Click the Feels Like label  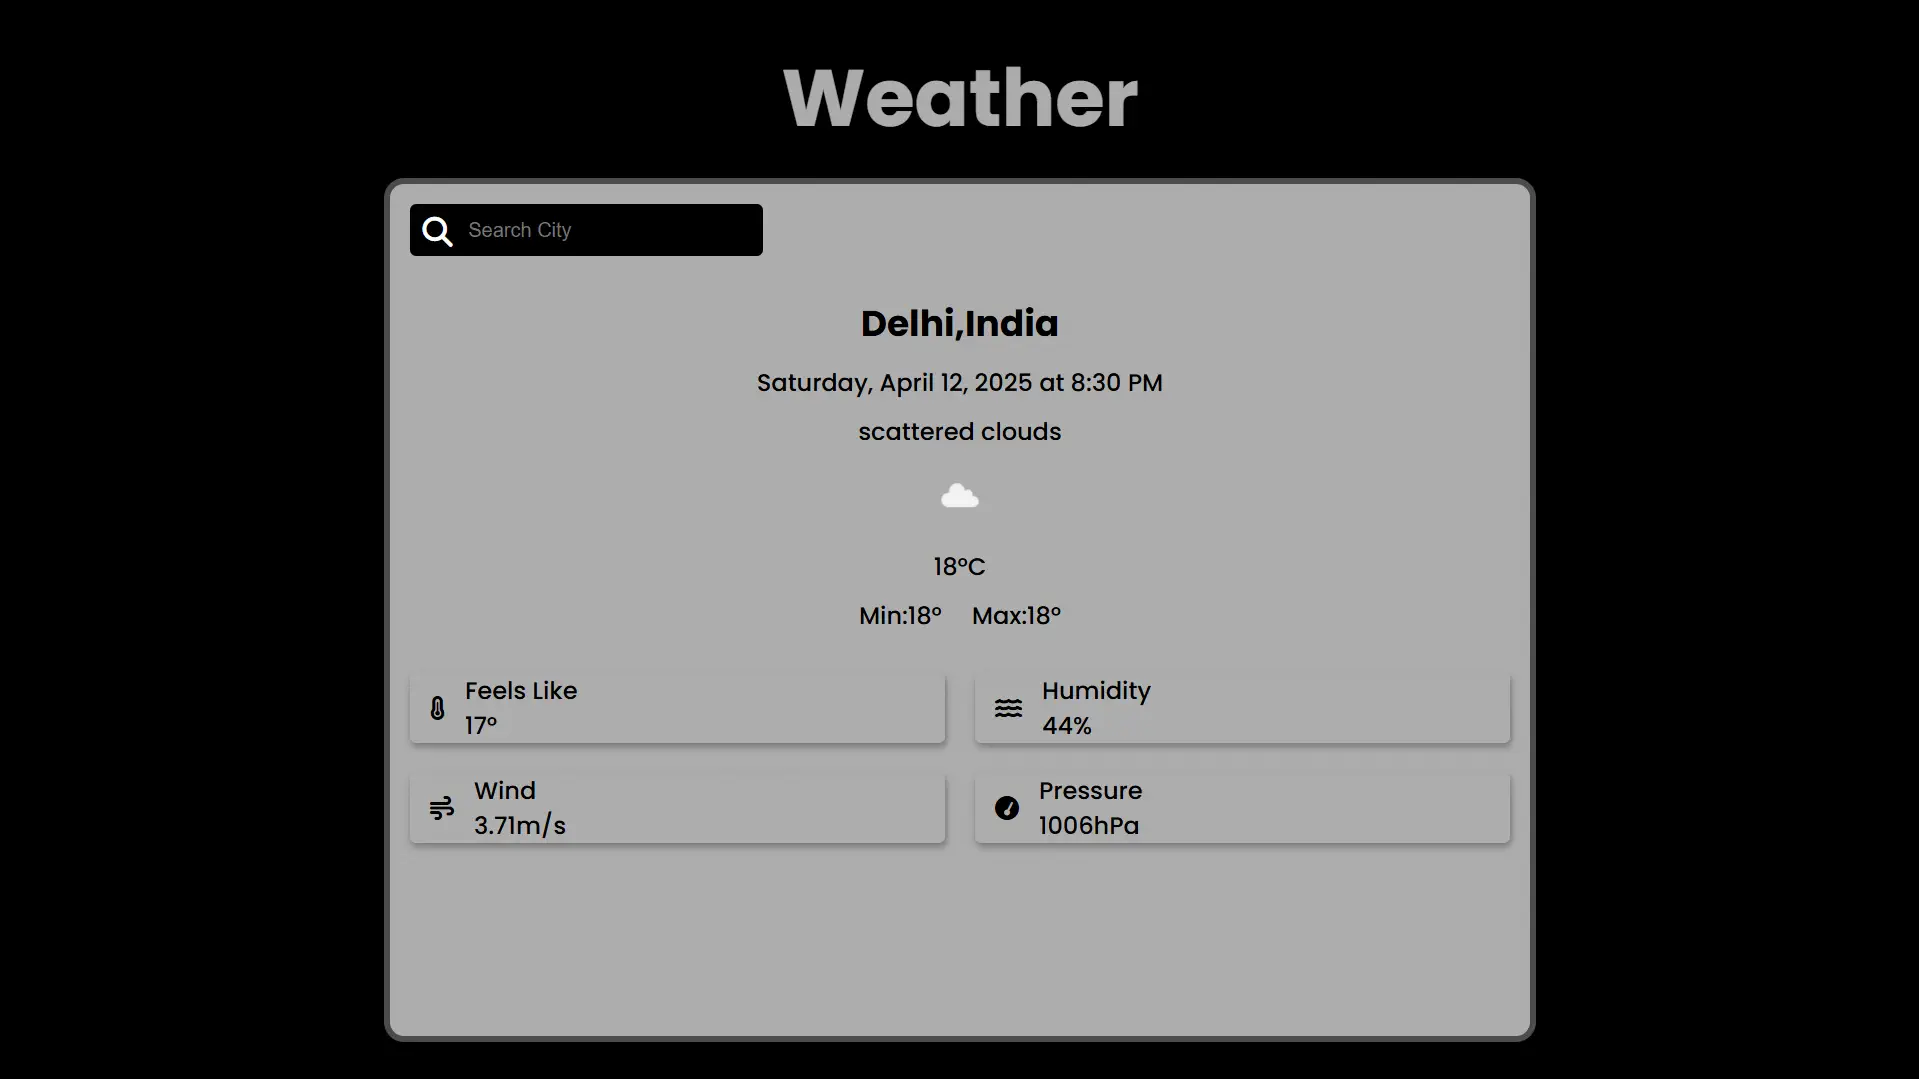521,691
